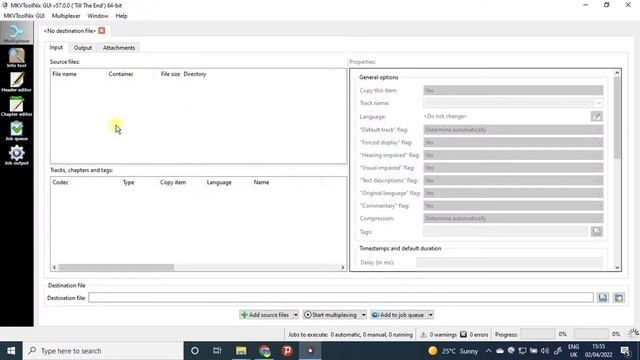
Task: Click the Codec column header
Action: (x=86, y=182)
